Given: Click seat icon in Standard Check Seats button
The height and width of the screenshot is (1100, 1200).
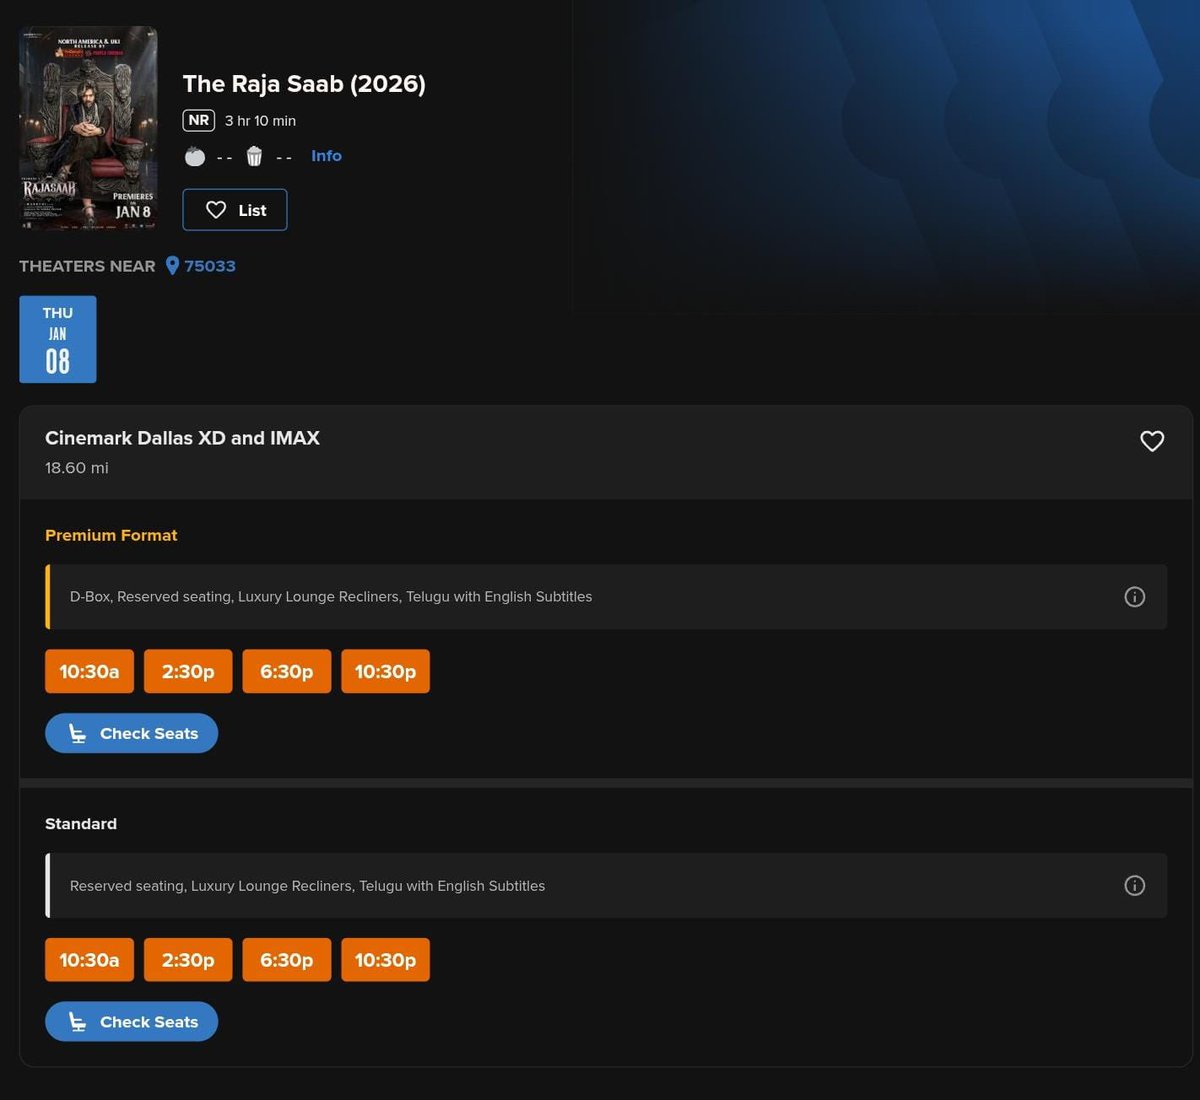Looking at the screenshot, I should (77, 1022).
